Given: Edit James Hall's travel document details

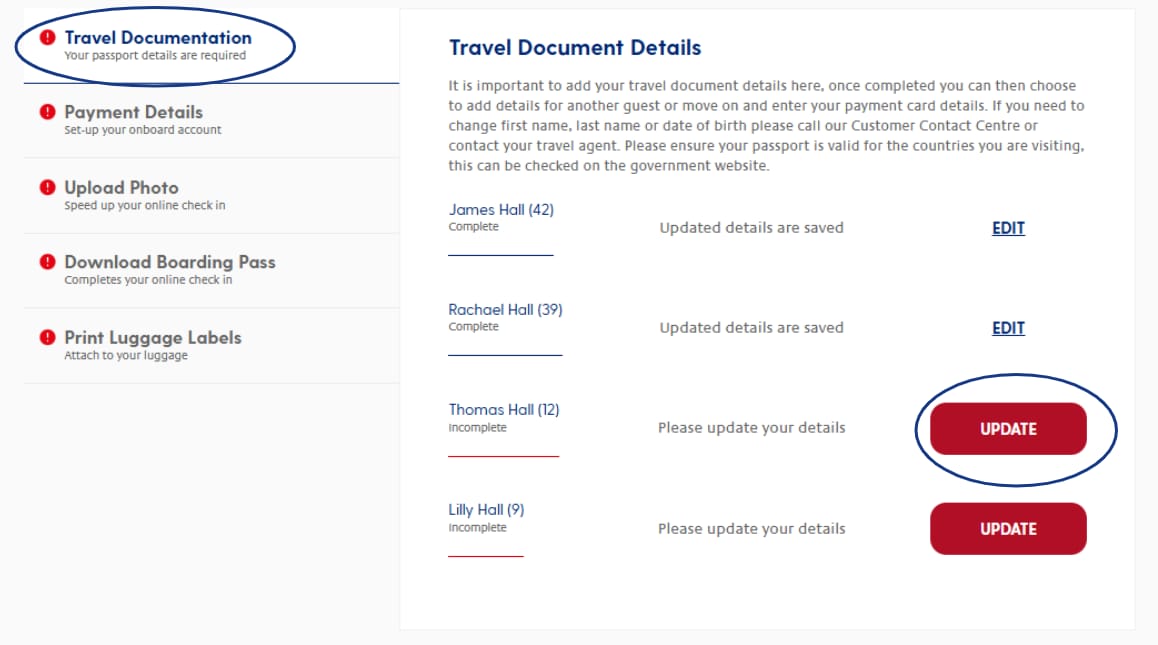Looking at the screenshot, I should point(1008,228).
